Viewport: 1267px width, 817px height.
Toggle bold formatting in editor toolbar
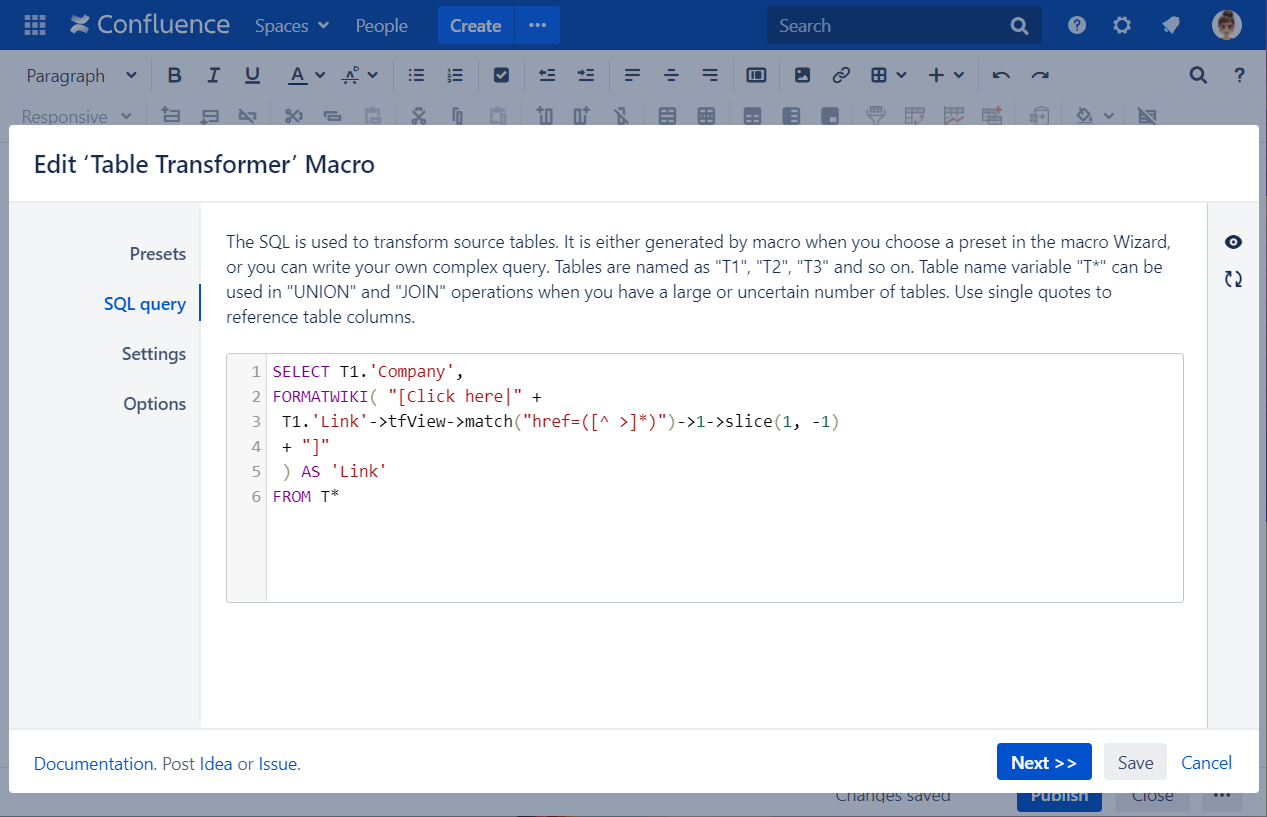pos(175,75)
